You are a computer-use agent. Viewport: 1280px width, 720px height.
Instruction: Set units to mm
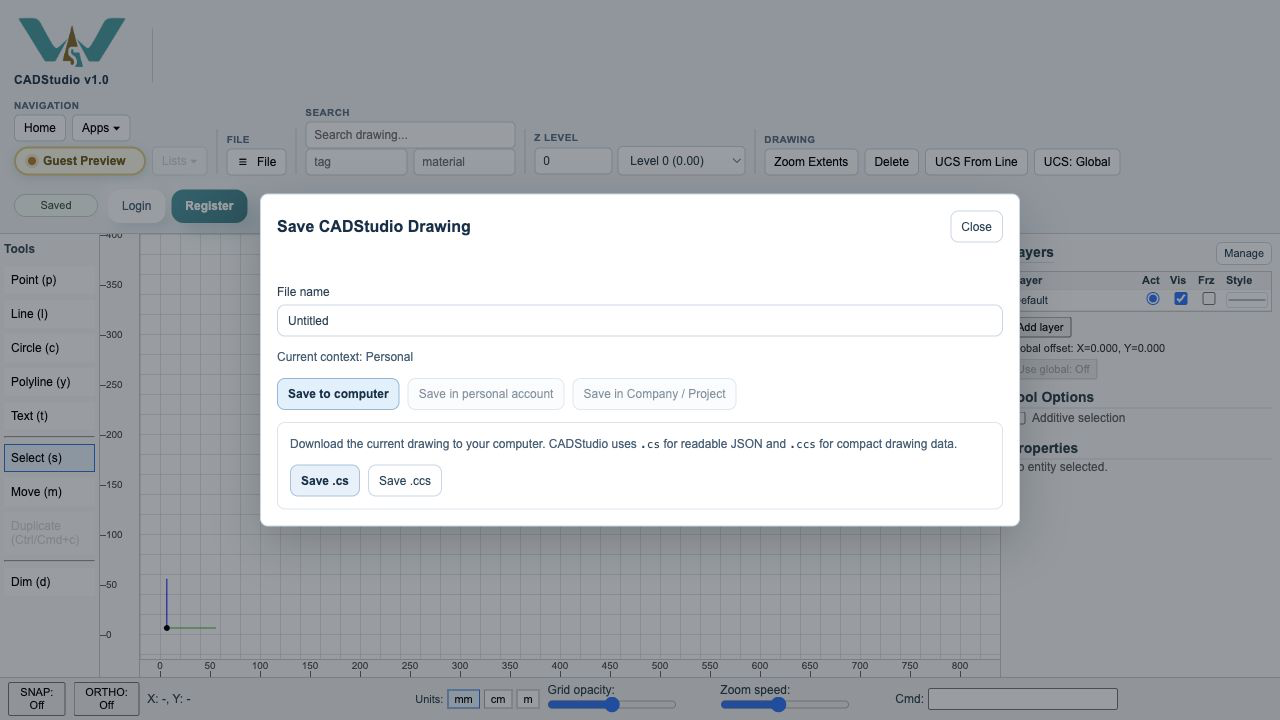coord(463,699)
